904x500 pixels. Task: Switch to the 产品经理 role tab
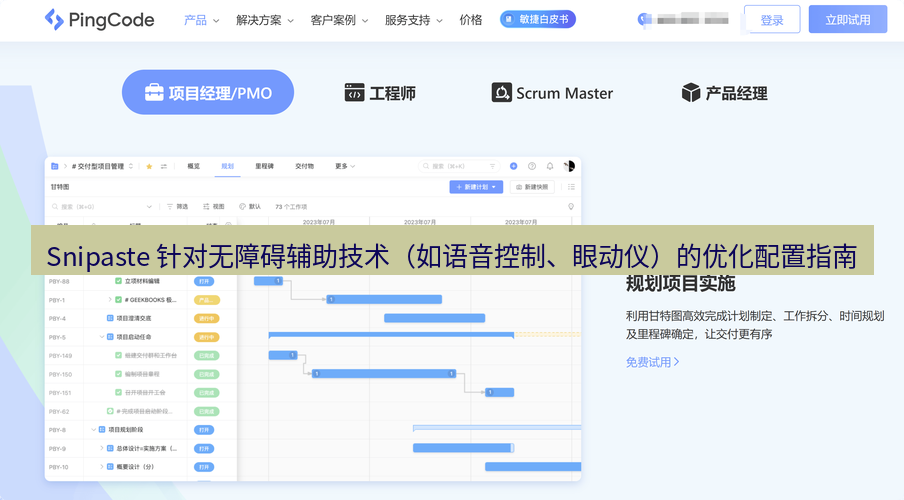click(x=724, y=93)
